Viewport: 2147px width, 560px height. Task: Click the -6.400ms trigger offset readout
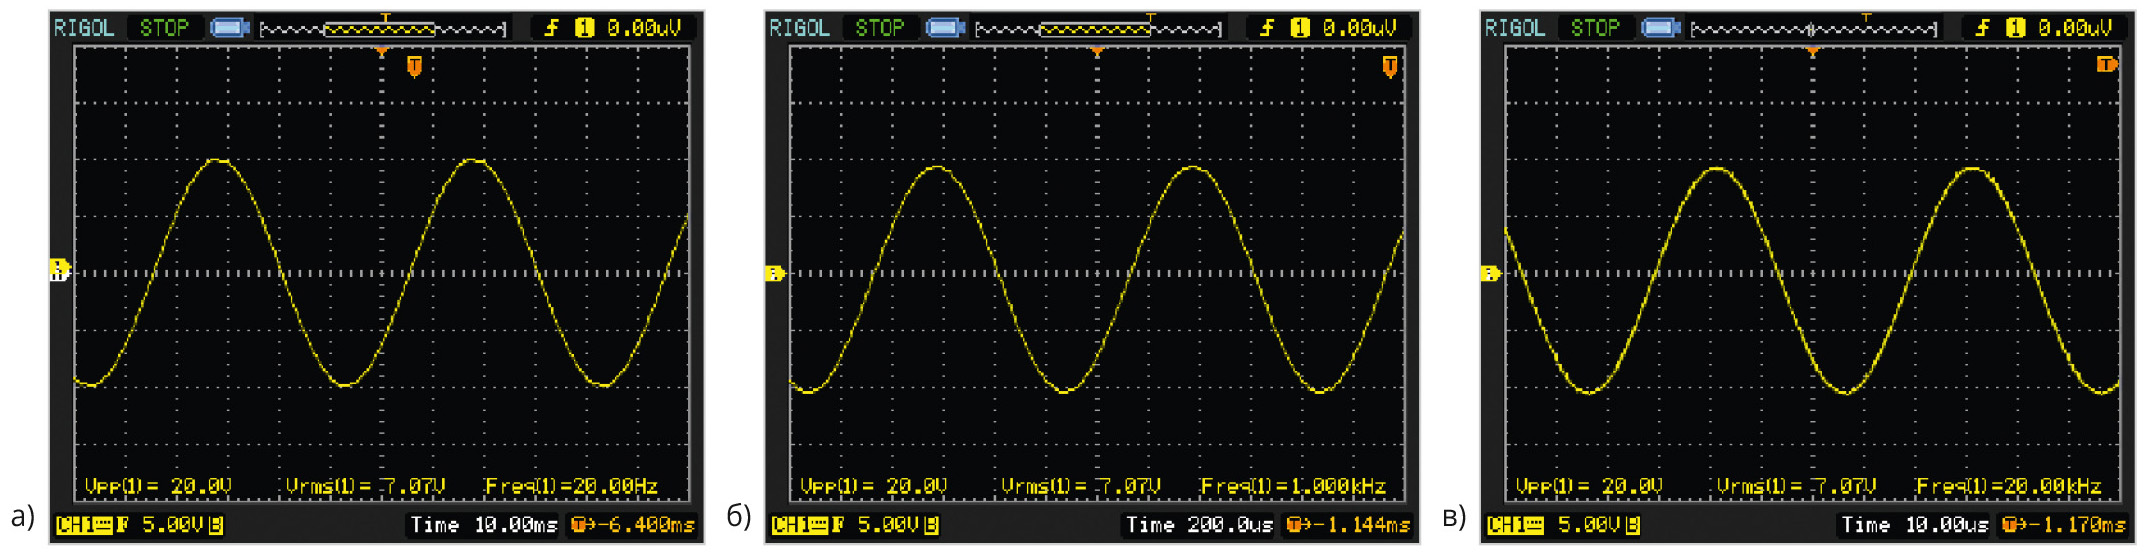pyautogui.click(x=633, y=525)
